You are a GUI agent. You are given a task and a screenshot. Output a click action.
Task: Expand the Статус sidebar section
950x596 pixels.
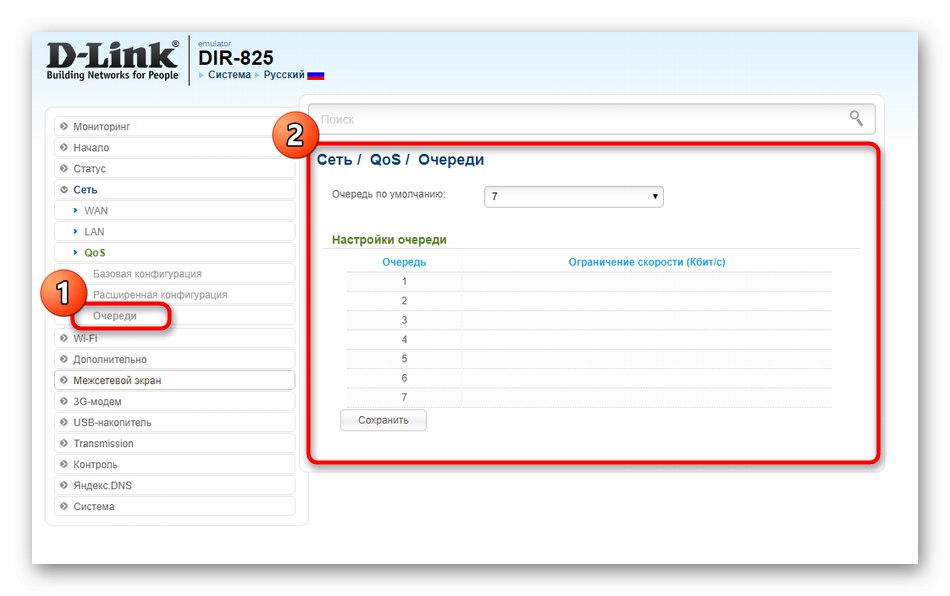point(174,168)
